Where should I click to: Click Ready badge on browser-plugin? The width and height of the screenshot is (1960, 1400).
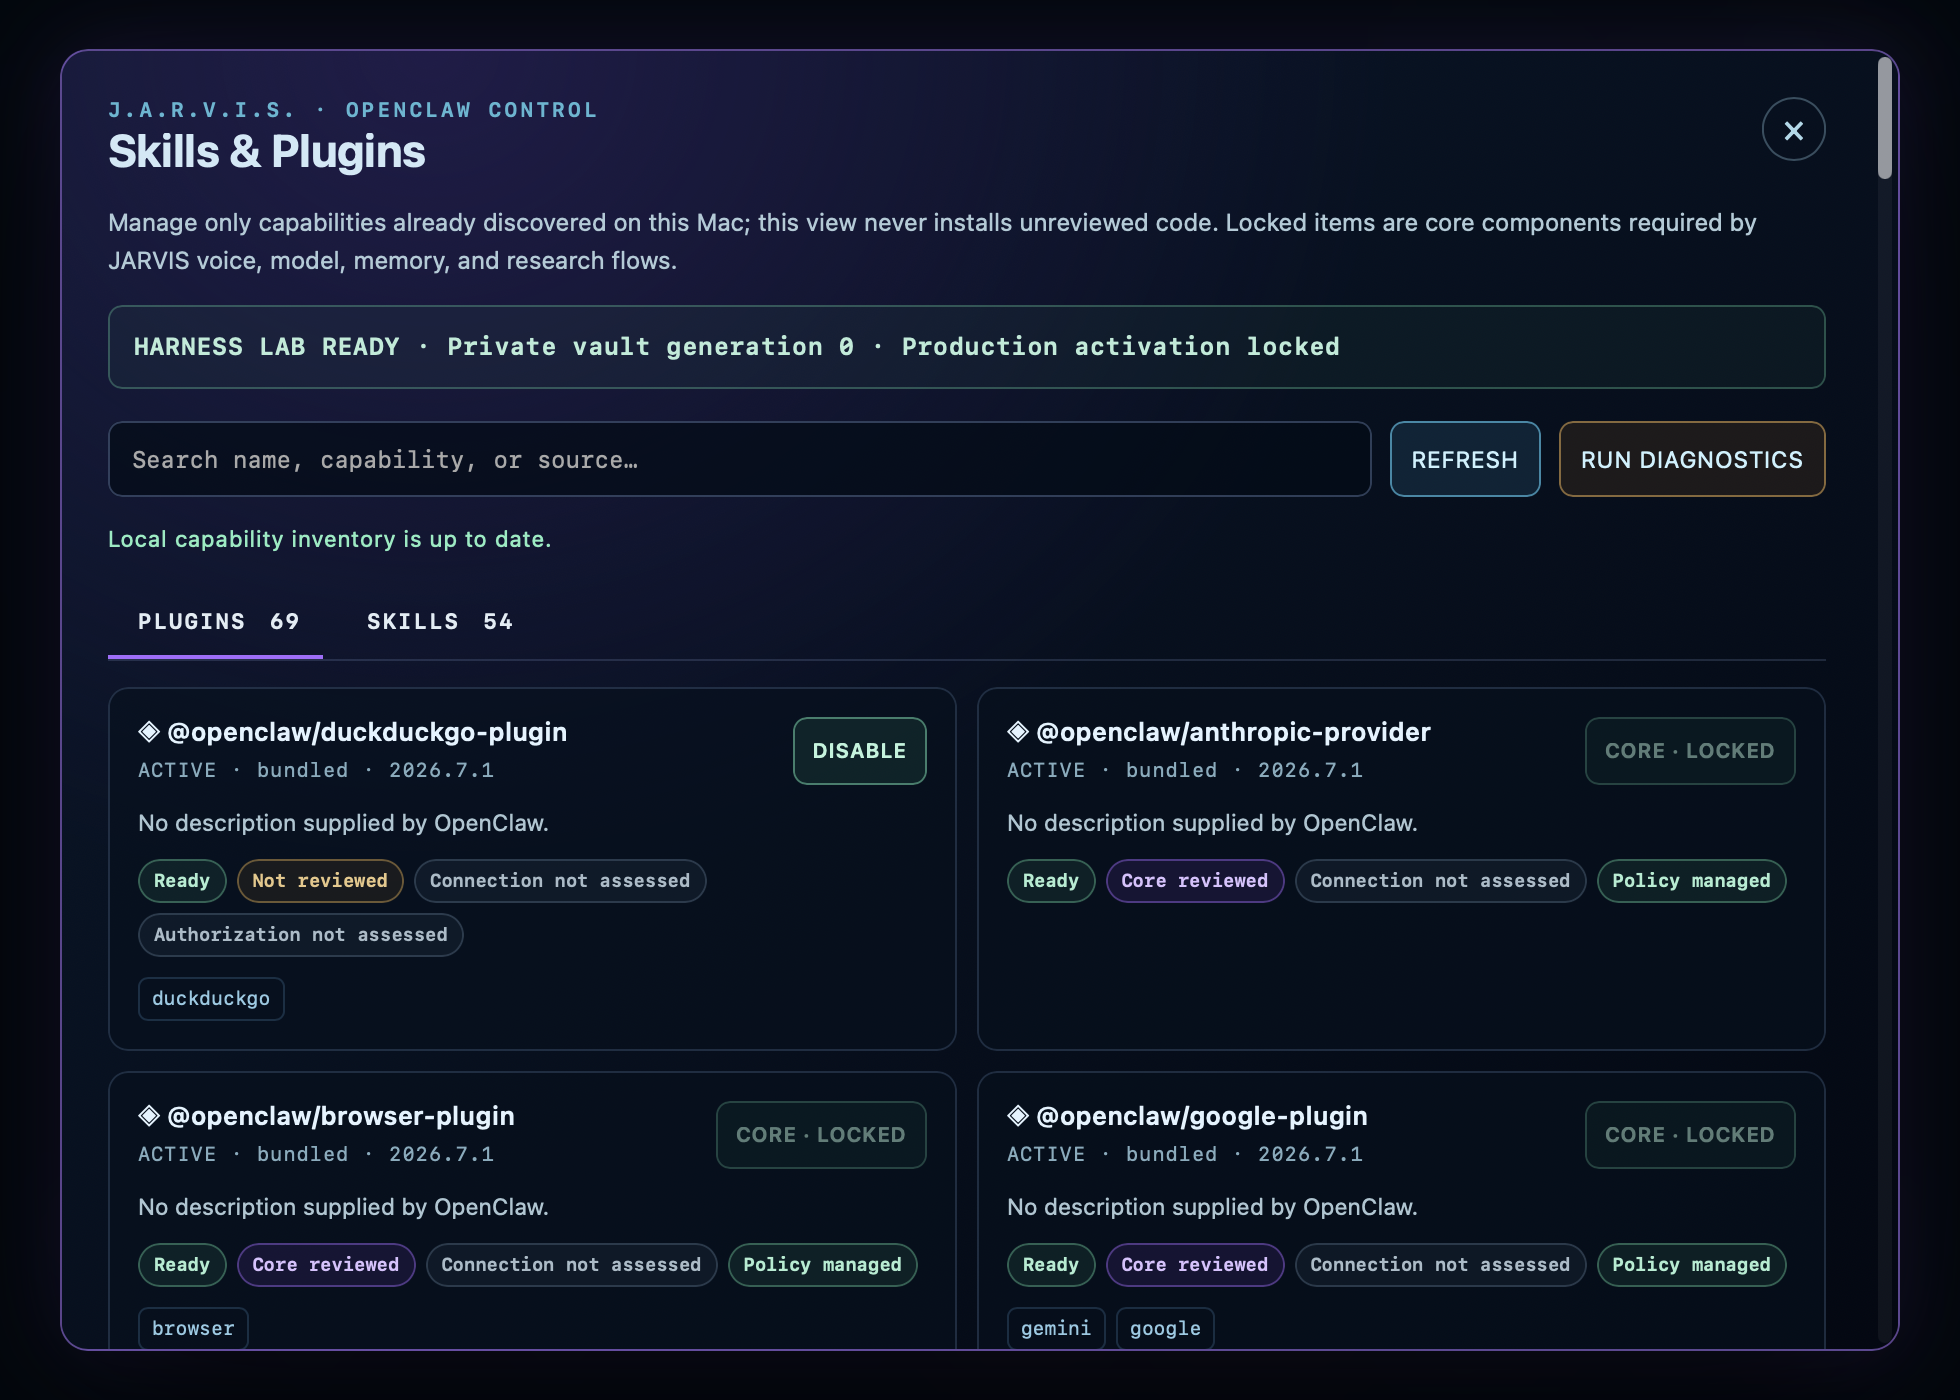pos(182,1265)
